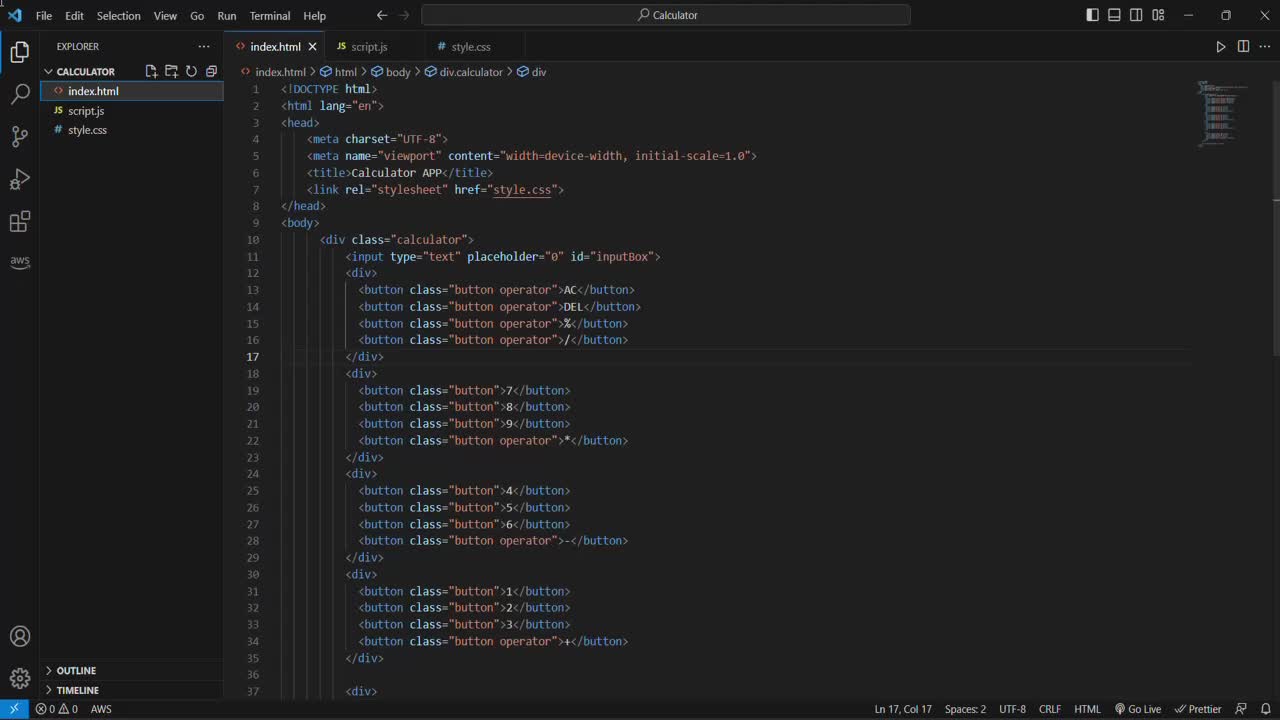Open the Go menu

point(197,16)
